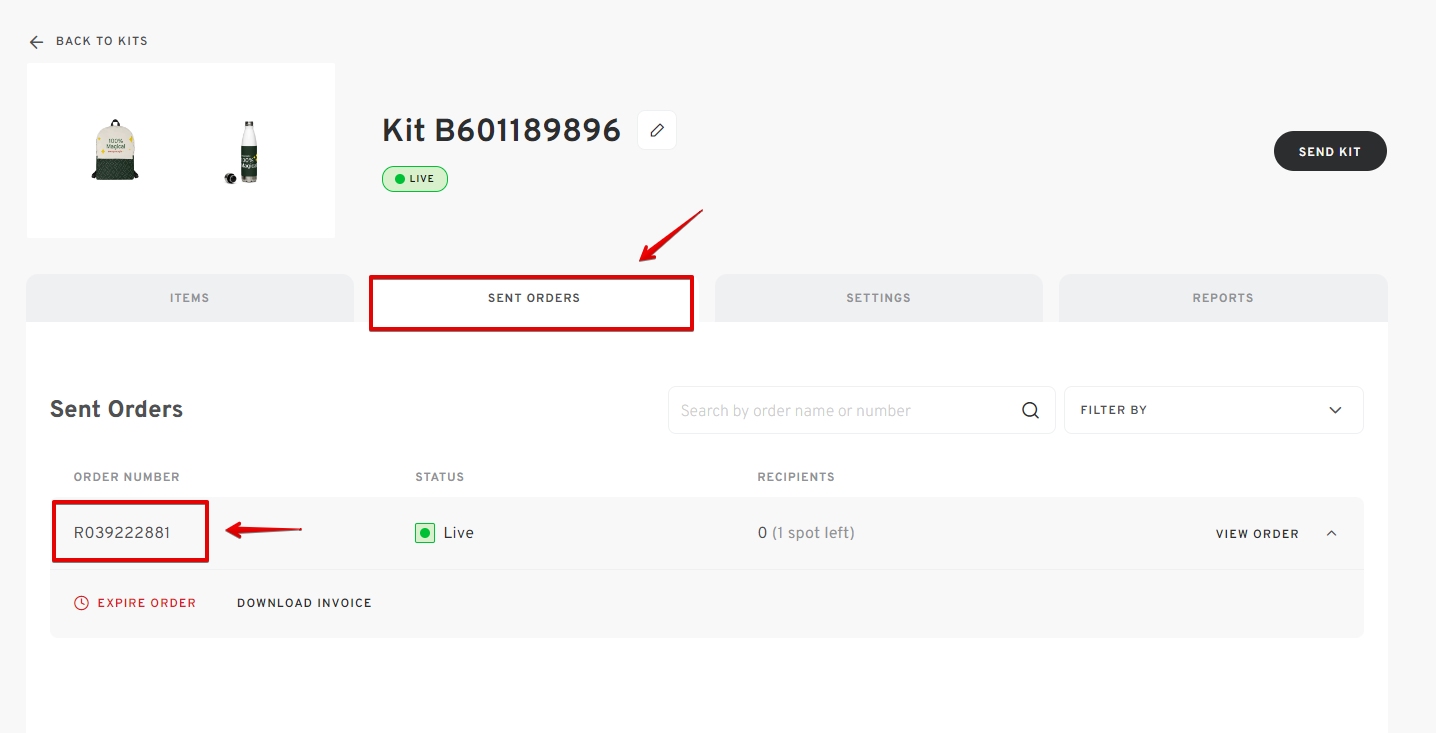Open the Filter By dropdown
The image size is (1436, 733).
tap(1213, 410)
